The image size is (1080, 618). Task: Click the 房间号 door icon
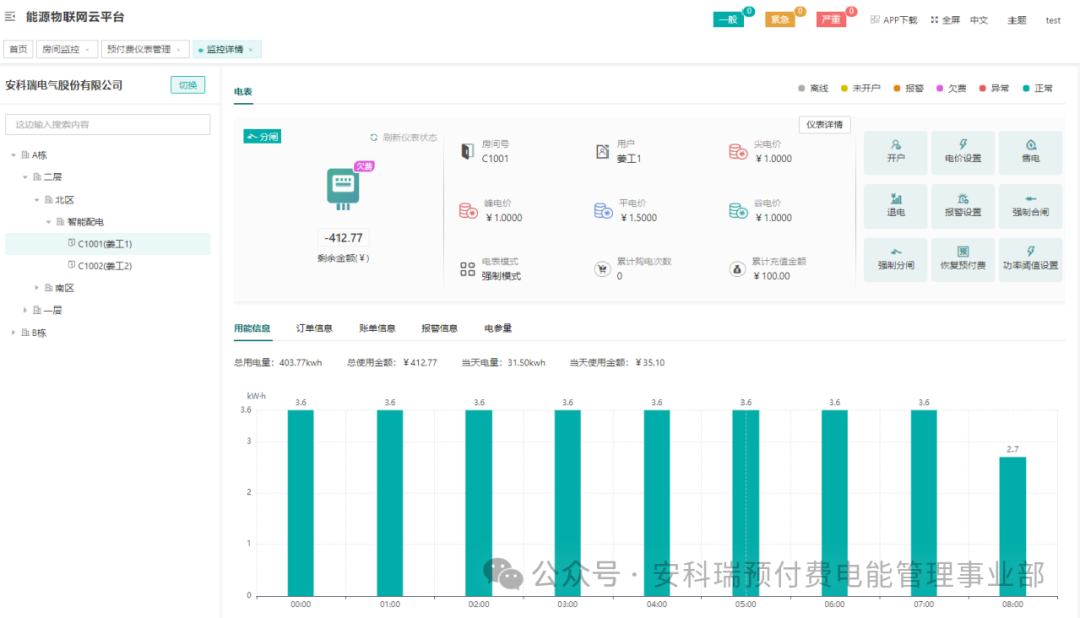(x=467, y=152)
